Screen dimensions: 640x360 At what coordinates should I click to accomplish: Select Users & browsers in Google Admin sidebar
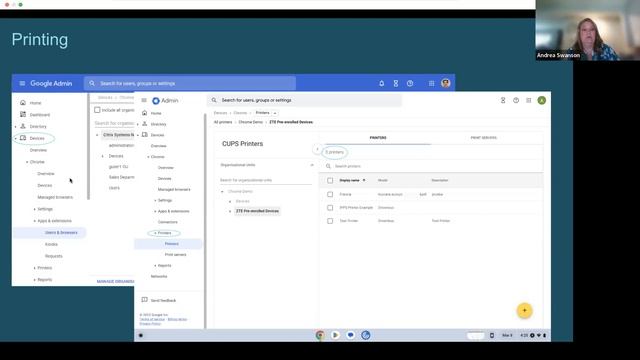point(61,233)
